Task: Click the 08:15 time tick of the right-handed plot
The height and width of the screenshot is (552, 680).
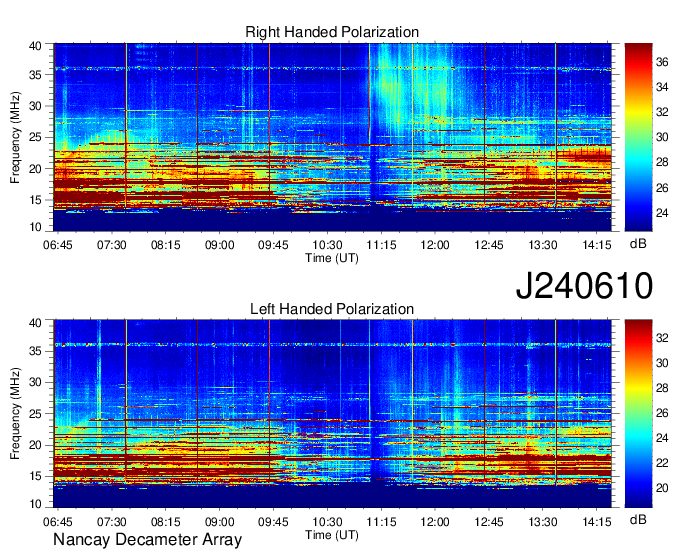Action: tap(166, 245)
